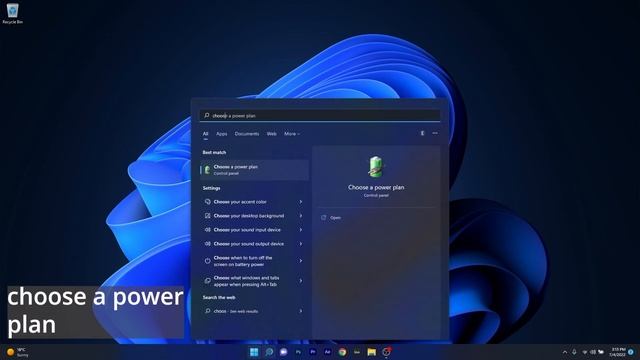Click the sound input device speaker icon
Image resolution: width=640 pixels, height=360 pixels.
pos(207,230)
